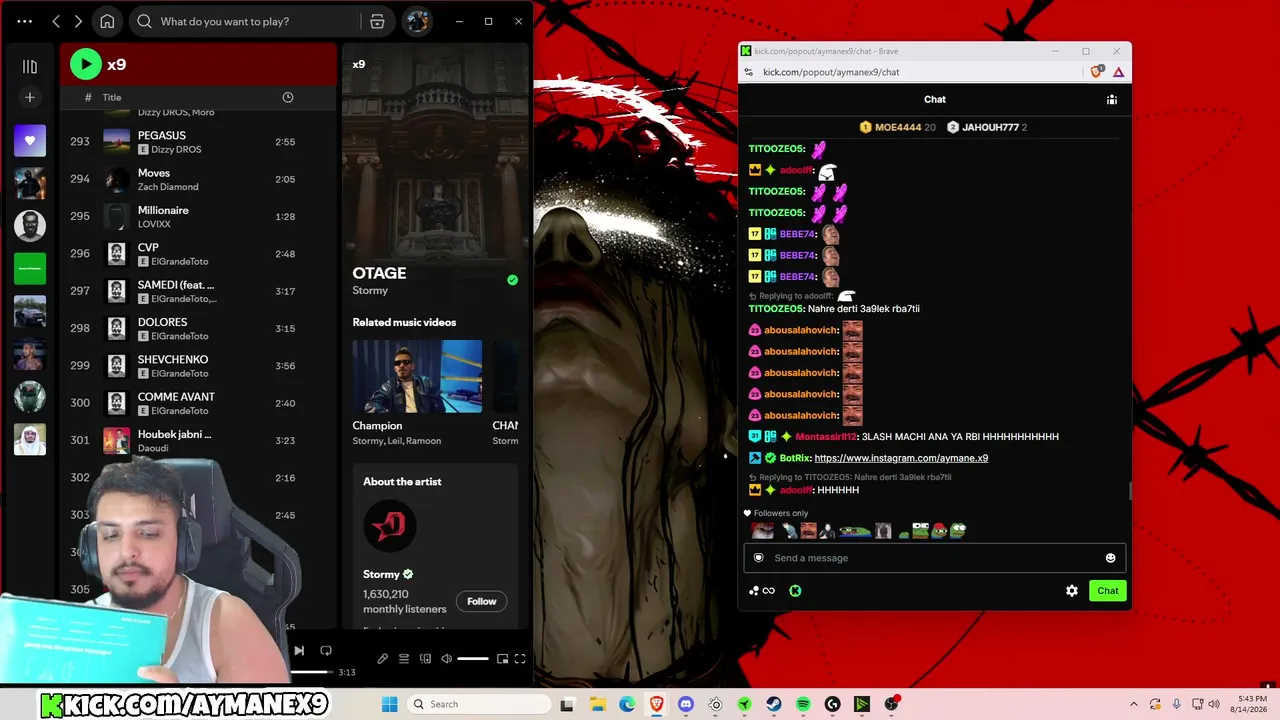
Task: Toggle the lyrics microphone icon
Action: point(382,659)
